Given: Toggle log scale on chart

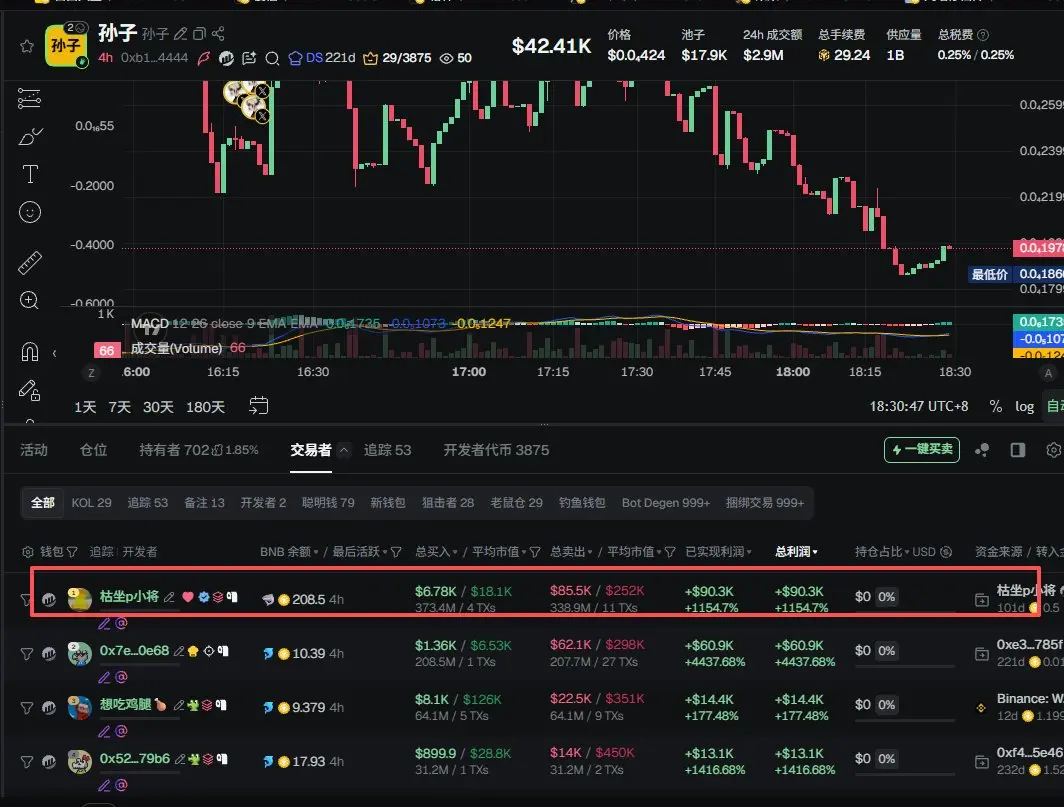Looking at the screenshot, I should click(x=1024, y=406).
